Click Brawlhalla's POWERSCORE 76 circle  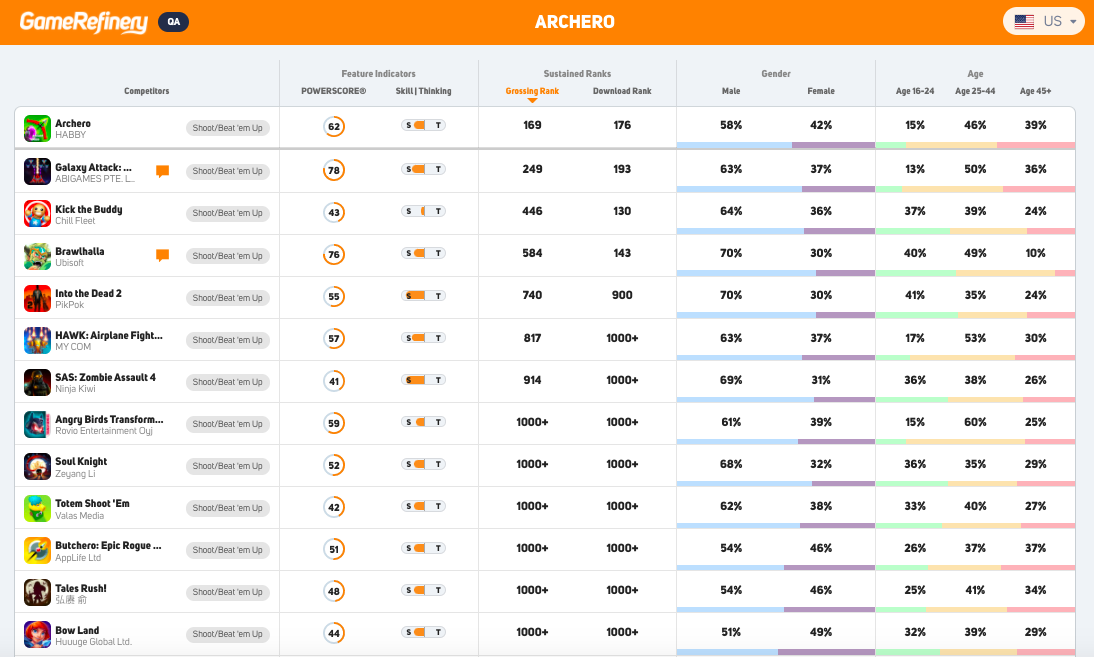(334, 254)
